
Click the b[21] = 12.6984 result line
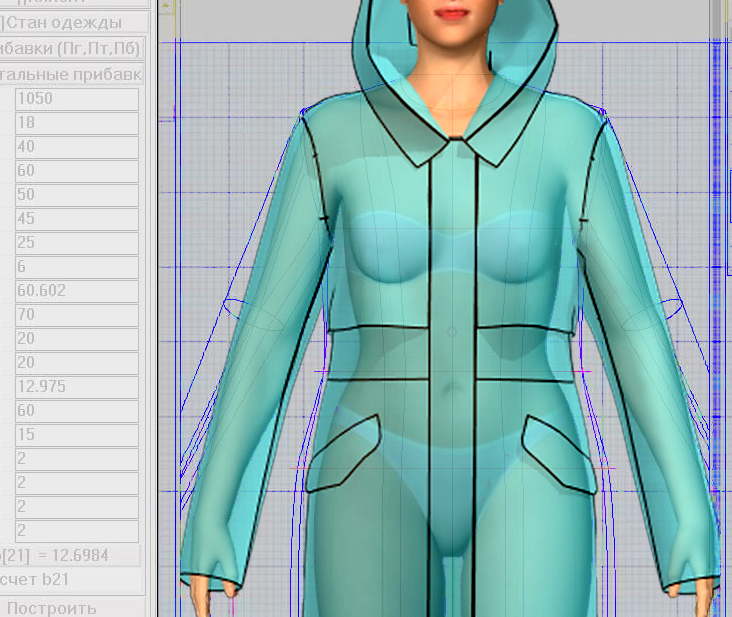[70, 555]
